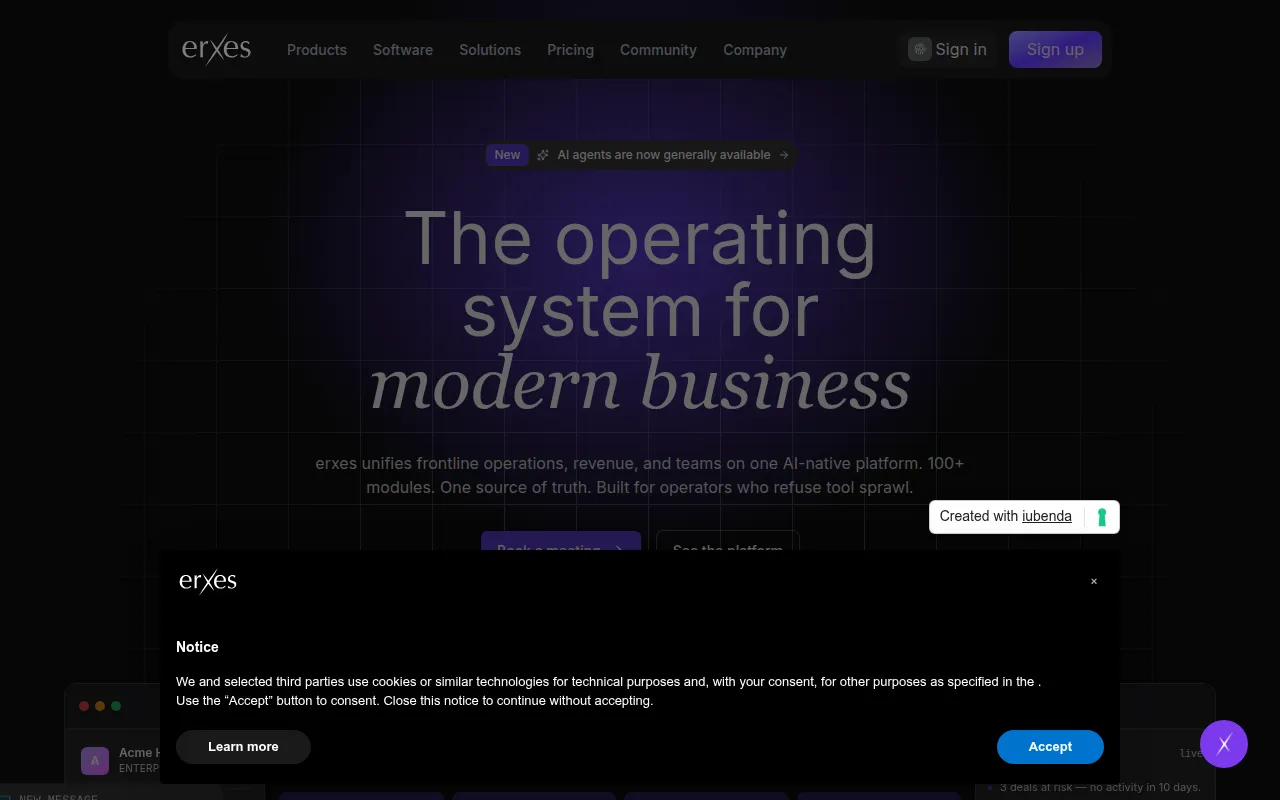The image size is (1280, 800).
Task: Click the green iubenda keyhole icon
Action: [1102, 517]
